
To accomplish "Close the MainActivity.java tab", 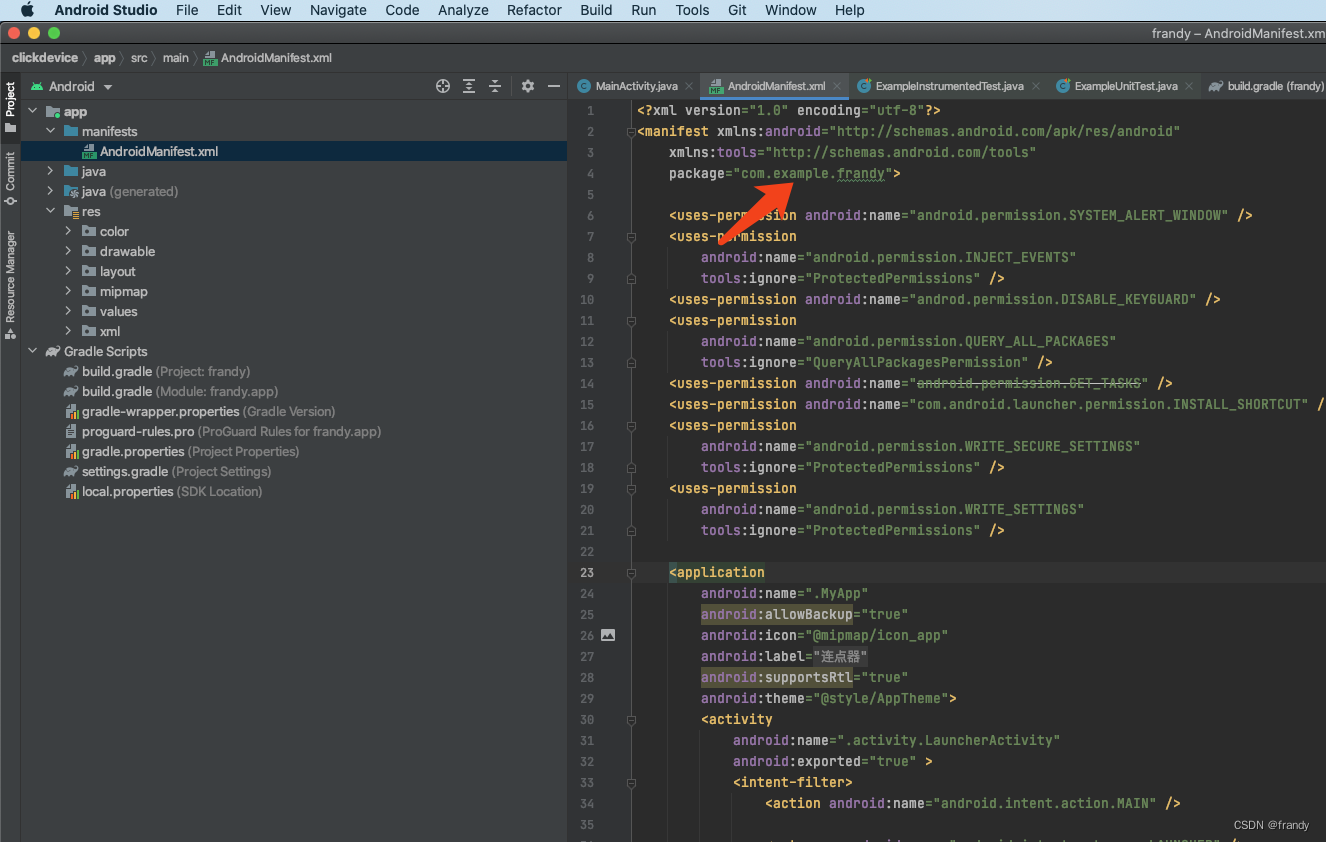I will [689, 86].
